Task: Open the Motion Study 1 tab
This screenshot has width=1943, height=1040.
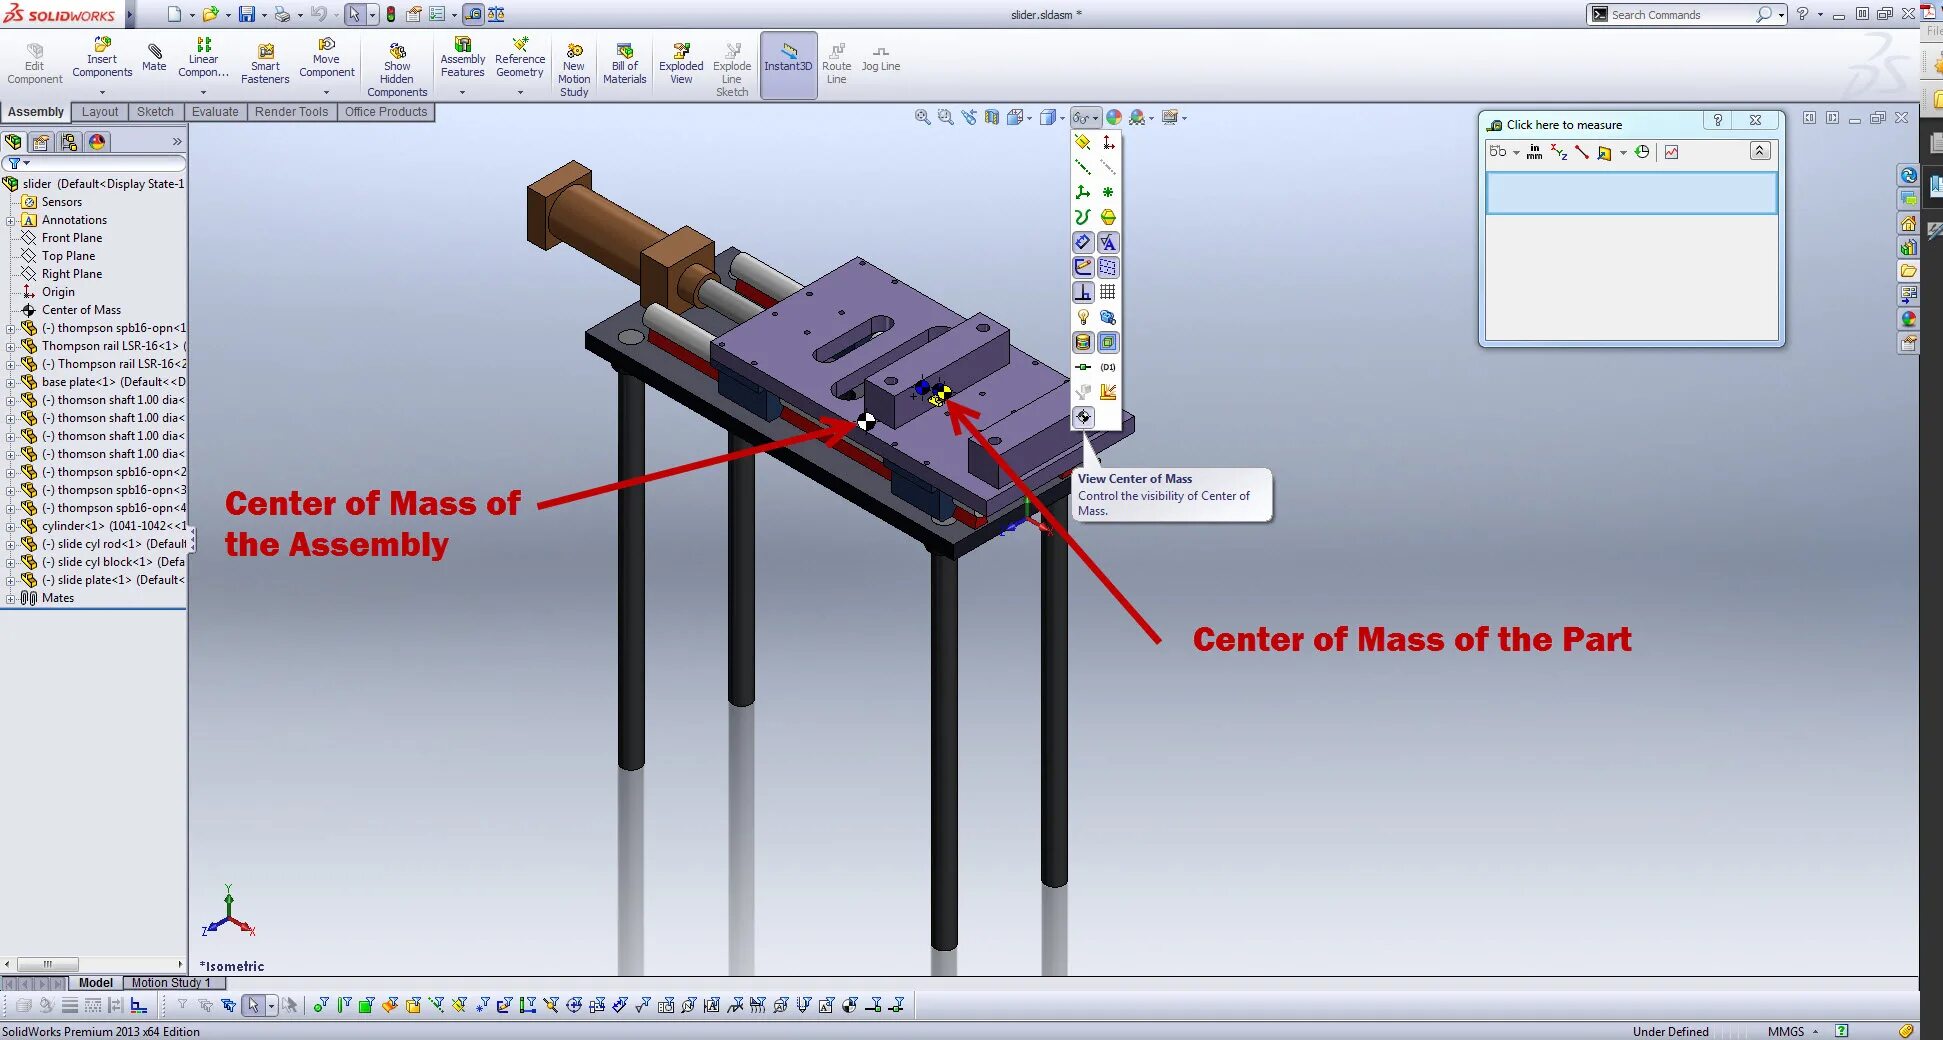Action: (171, 983)
